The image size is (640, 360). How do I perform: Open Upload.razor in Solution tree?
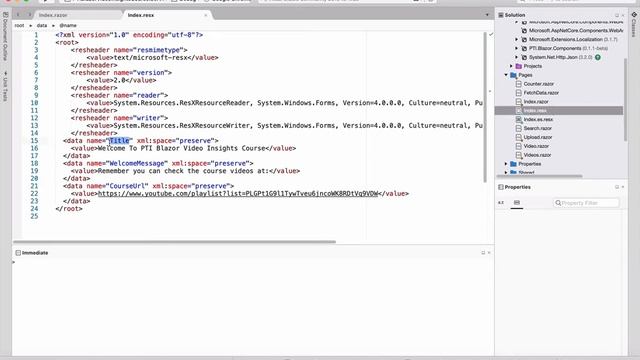coord(538,137)
